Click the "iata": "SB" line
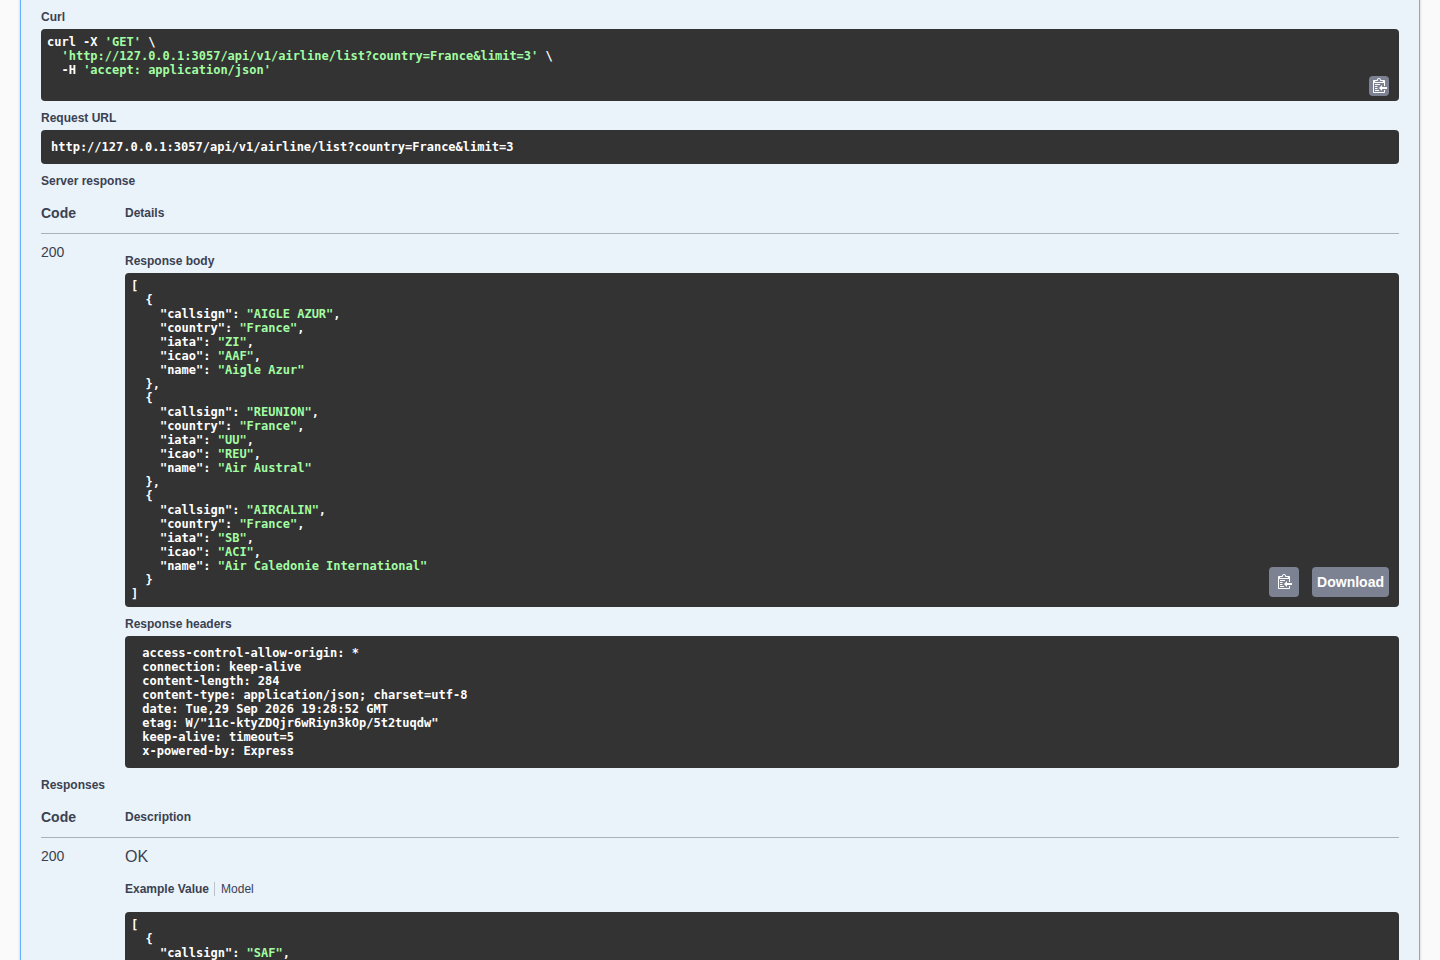Viewport: 1440px width, 960px height. pos(206,538)
